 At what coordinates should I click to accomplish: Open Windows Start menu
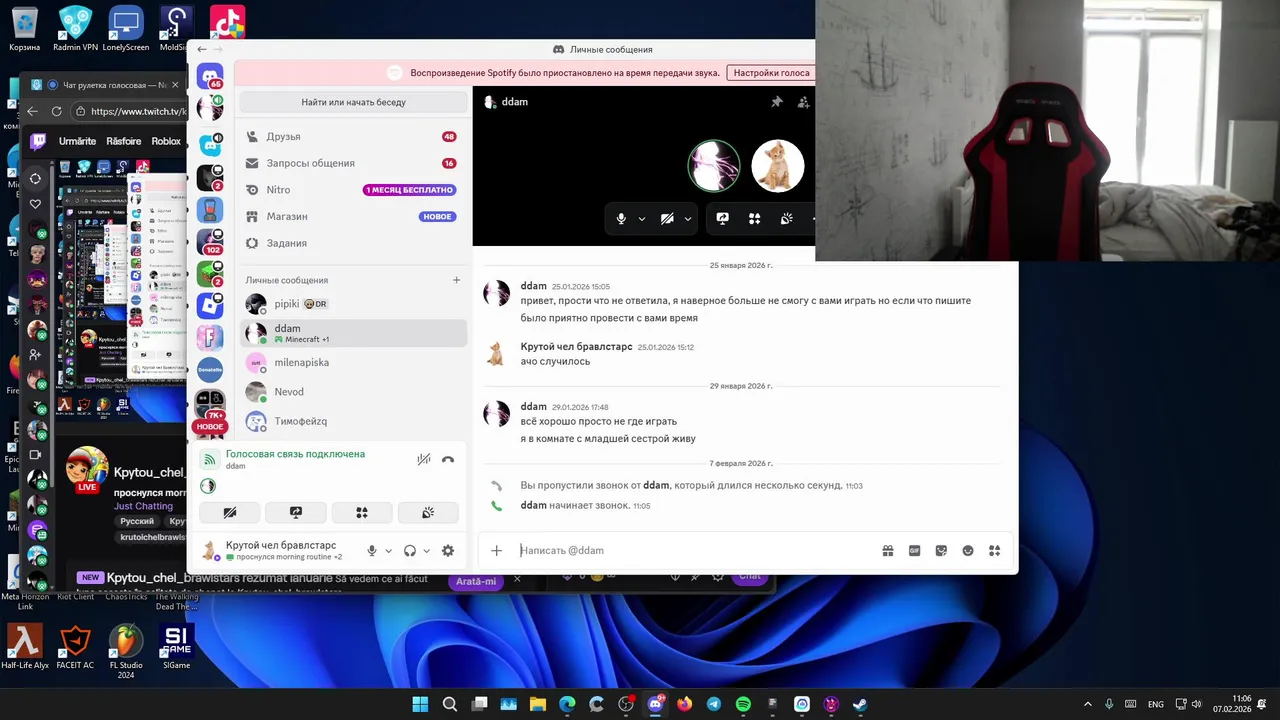(x=420, y=704)
